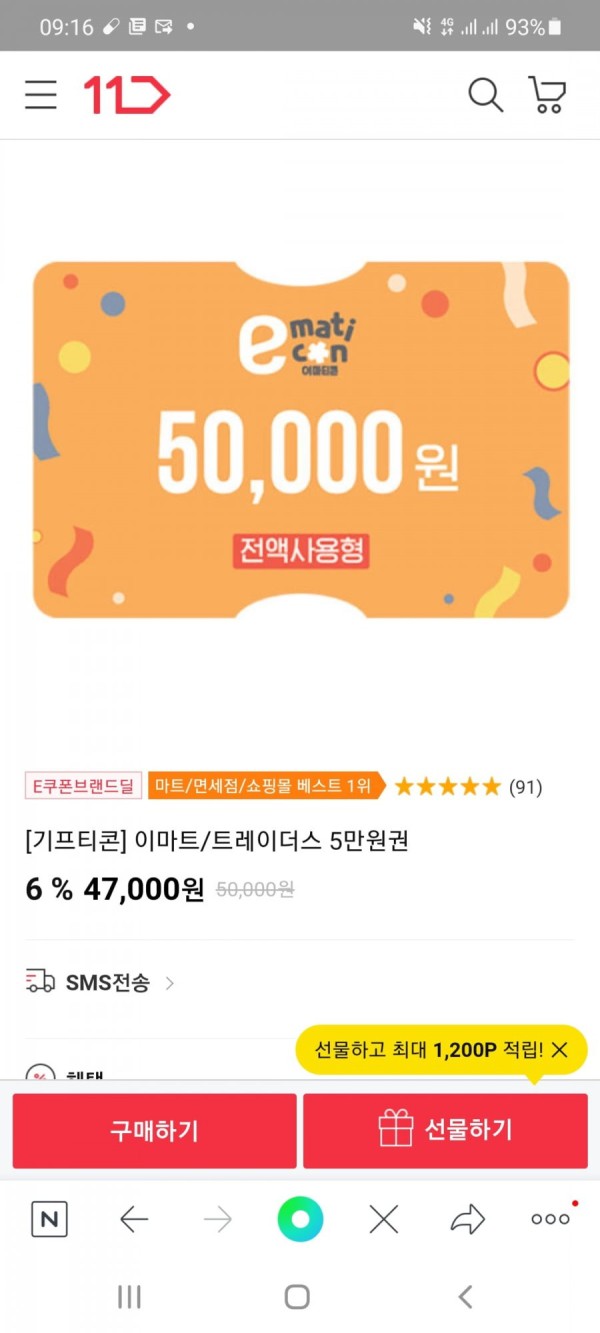This screenshot has width=600, height=1333.
Task: Open 마트/면세점/쇼핑몰 베스트 1위 ranking badge
Action: point(266,786)
